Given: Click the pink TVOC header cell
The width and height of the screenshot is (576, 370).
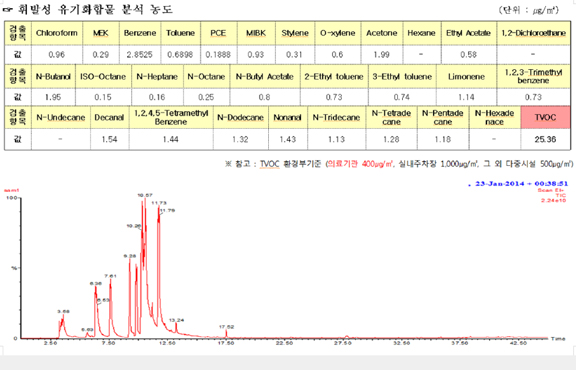Looking at the screenshot, I should [546, 118].
